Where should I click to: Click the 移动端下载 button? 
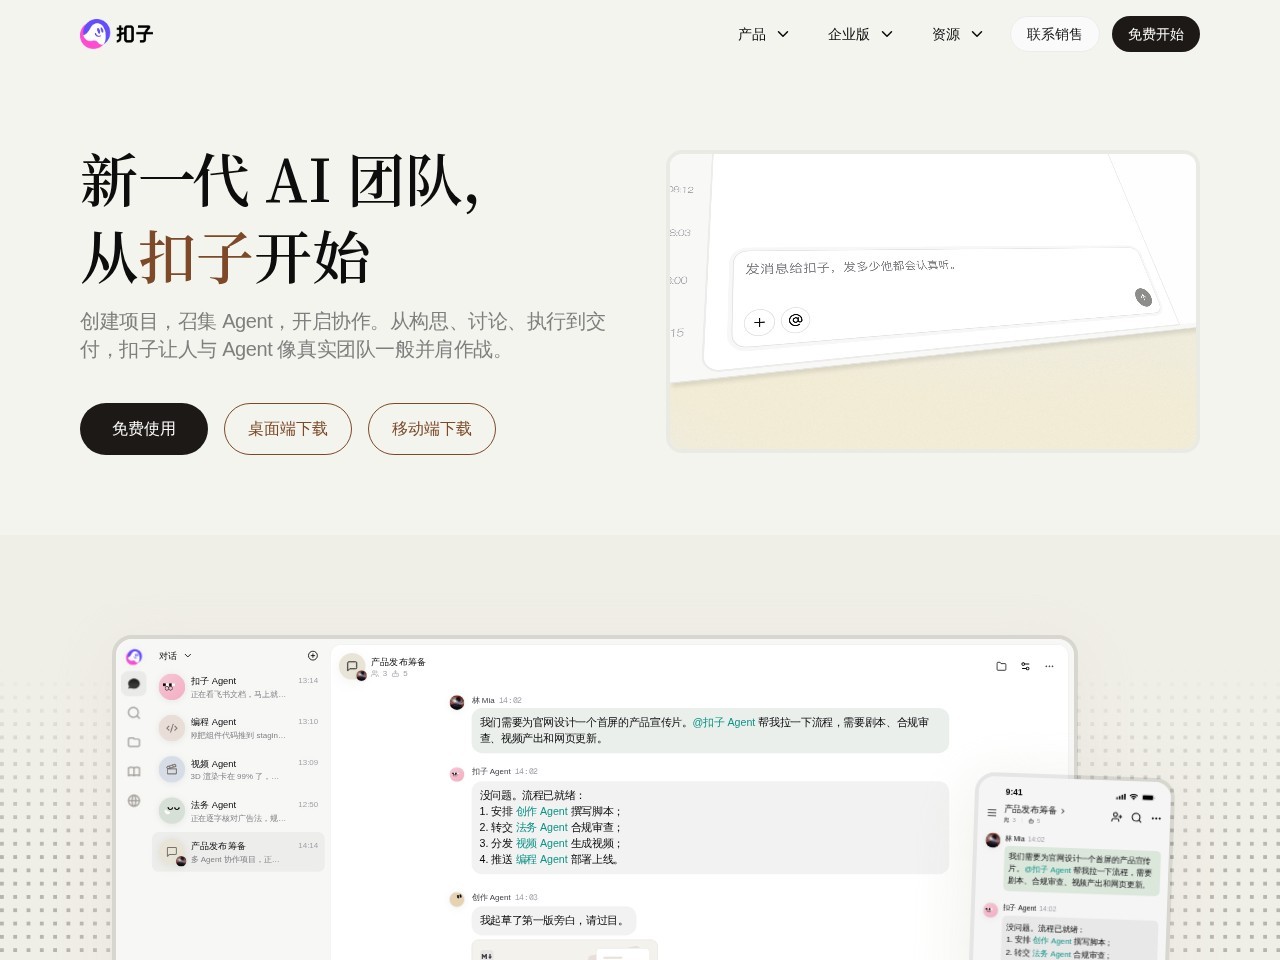(432, 429)
